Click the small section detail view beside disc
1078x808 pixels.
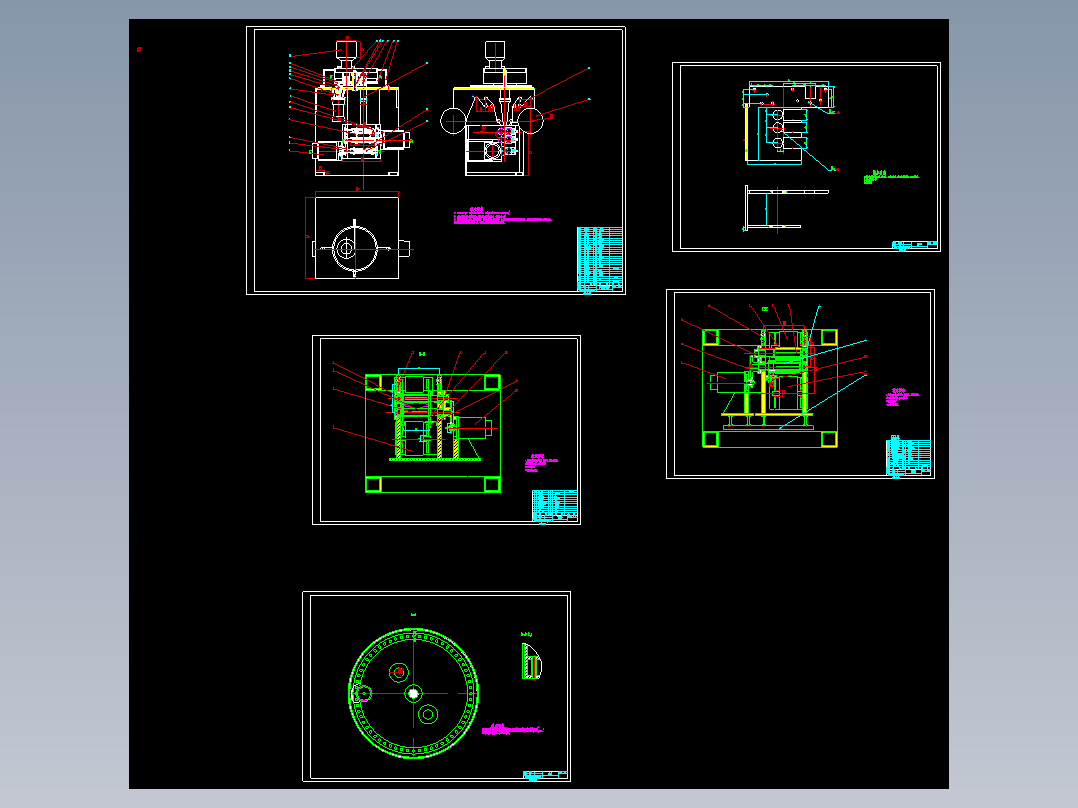click(531, 661)
